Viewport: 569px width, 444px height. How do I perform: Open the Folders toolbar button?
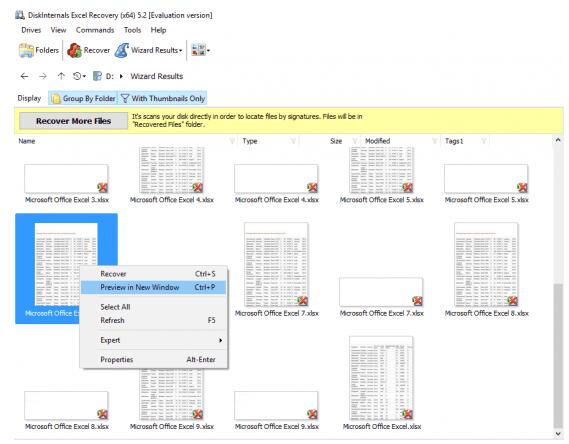[39, 50]
